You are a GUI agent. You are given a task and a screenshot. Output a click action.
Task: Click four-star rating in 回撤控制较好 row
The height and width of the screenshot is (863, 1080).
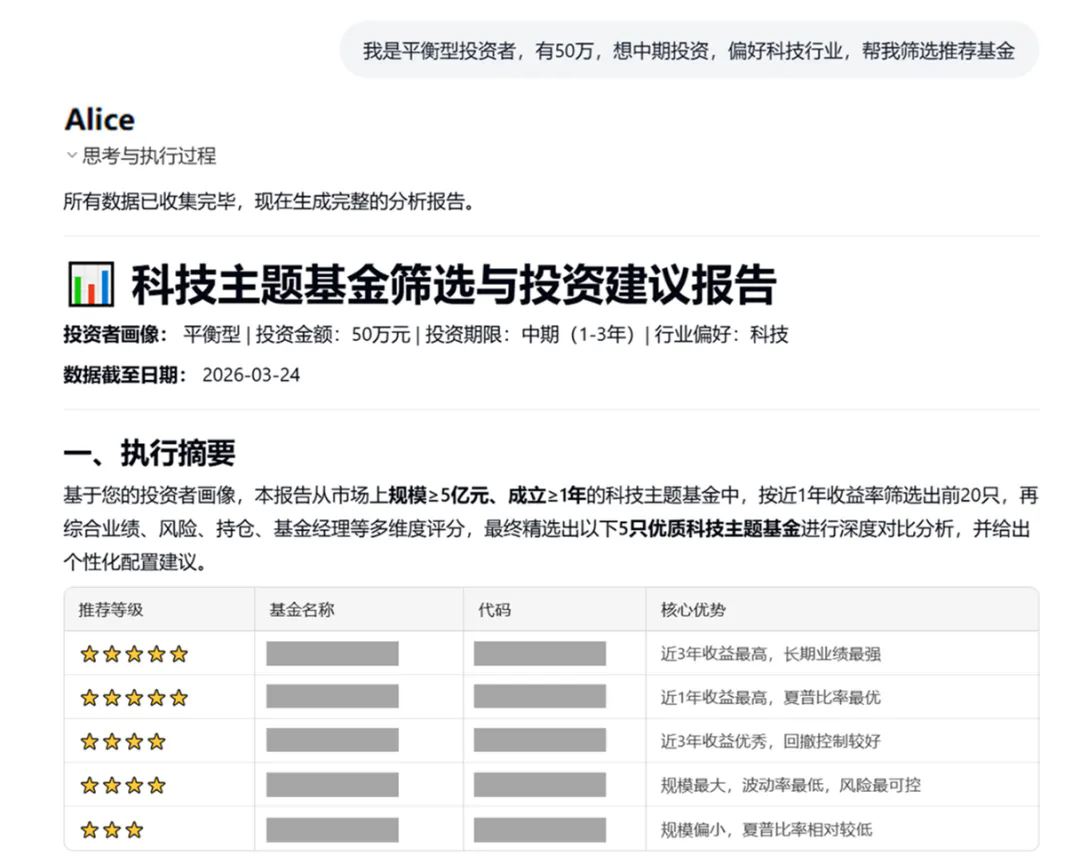[123, 742]
